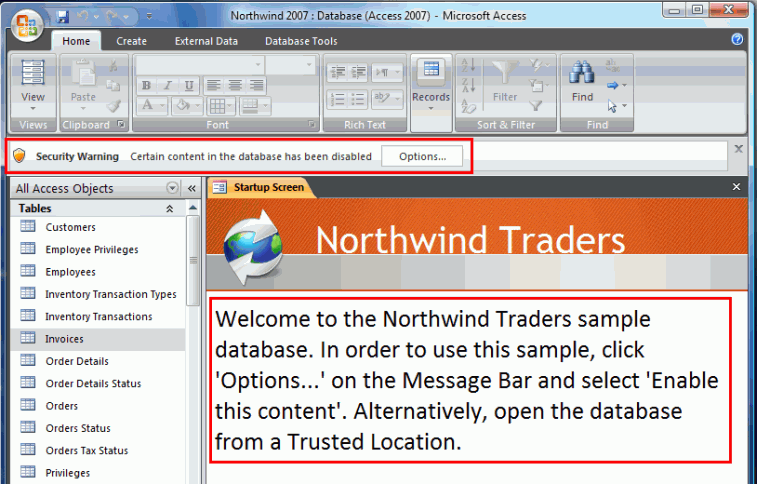Open the Clipboard group dialog launcher
Image resolution: width=757 pixels, height=484 pixels.
tap(121, 124)
